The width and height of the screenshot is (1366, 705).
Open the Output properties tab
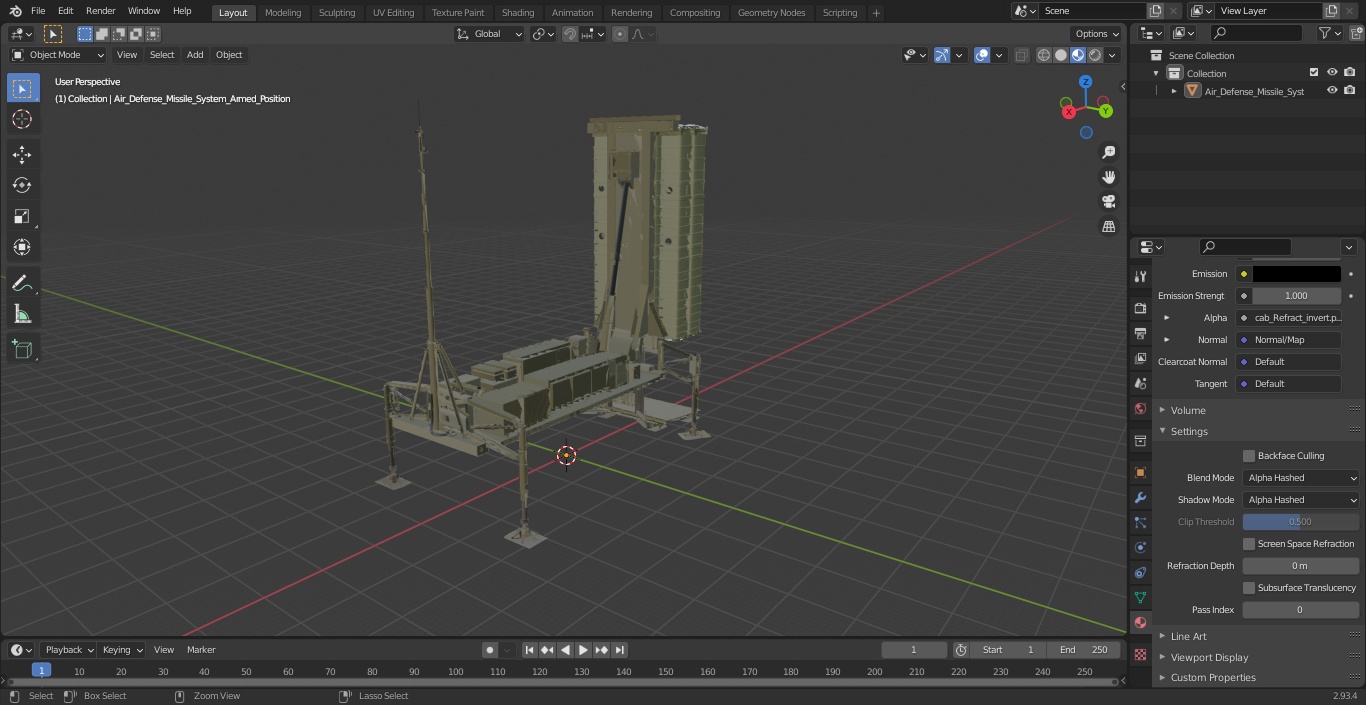click(1140, 333)
